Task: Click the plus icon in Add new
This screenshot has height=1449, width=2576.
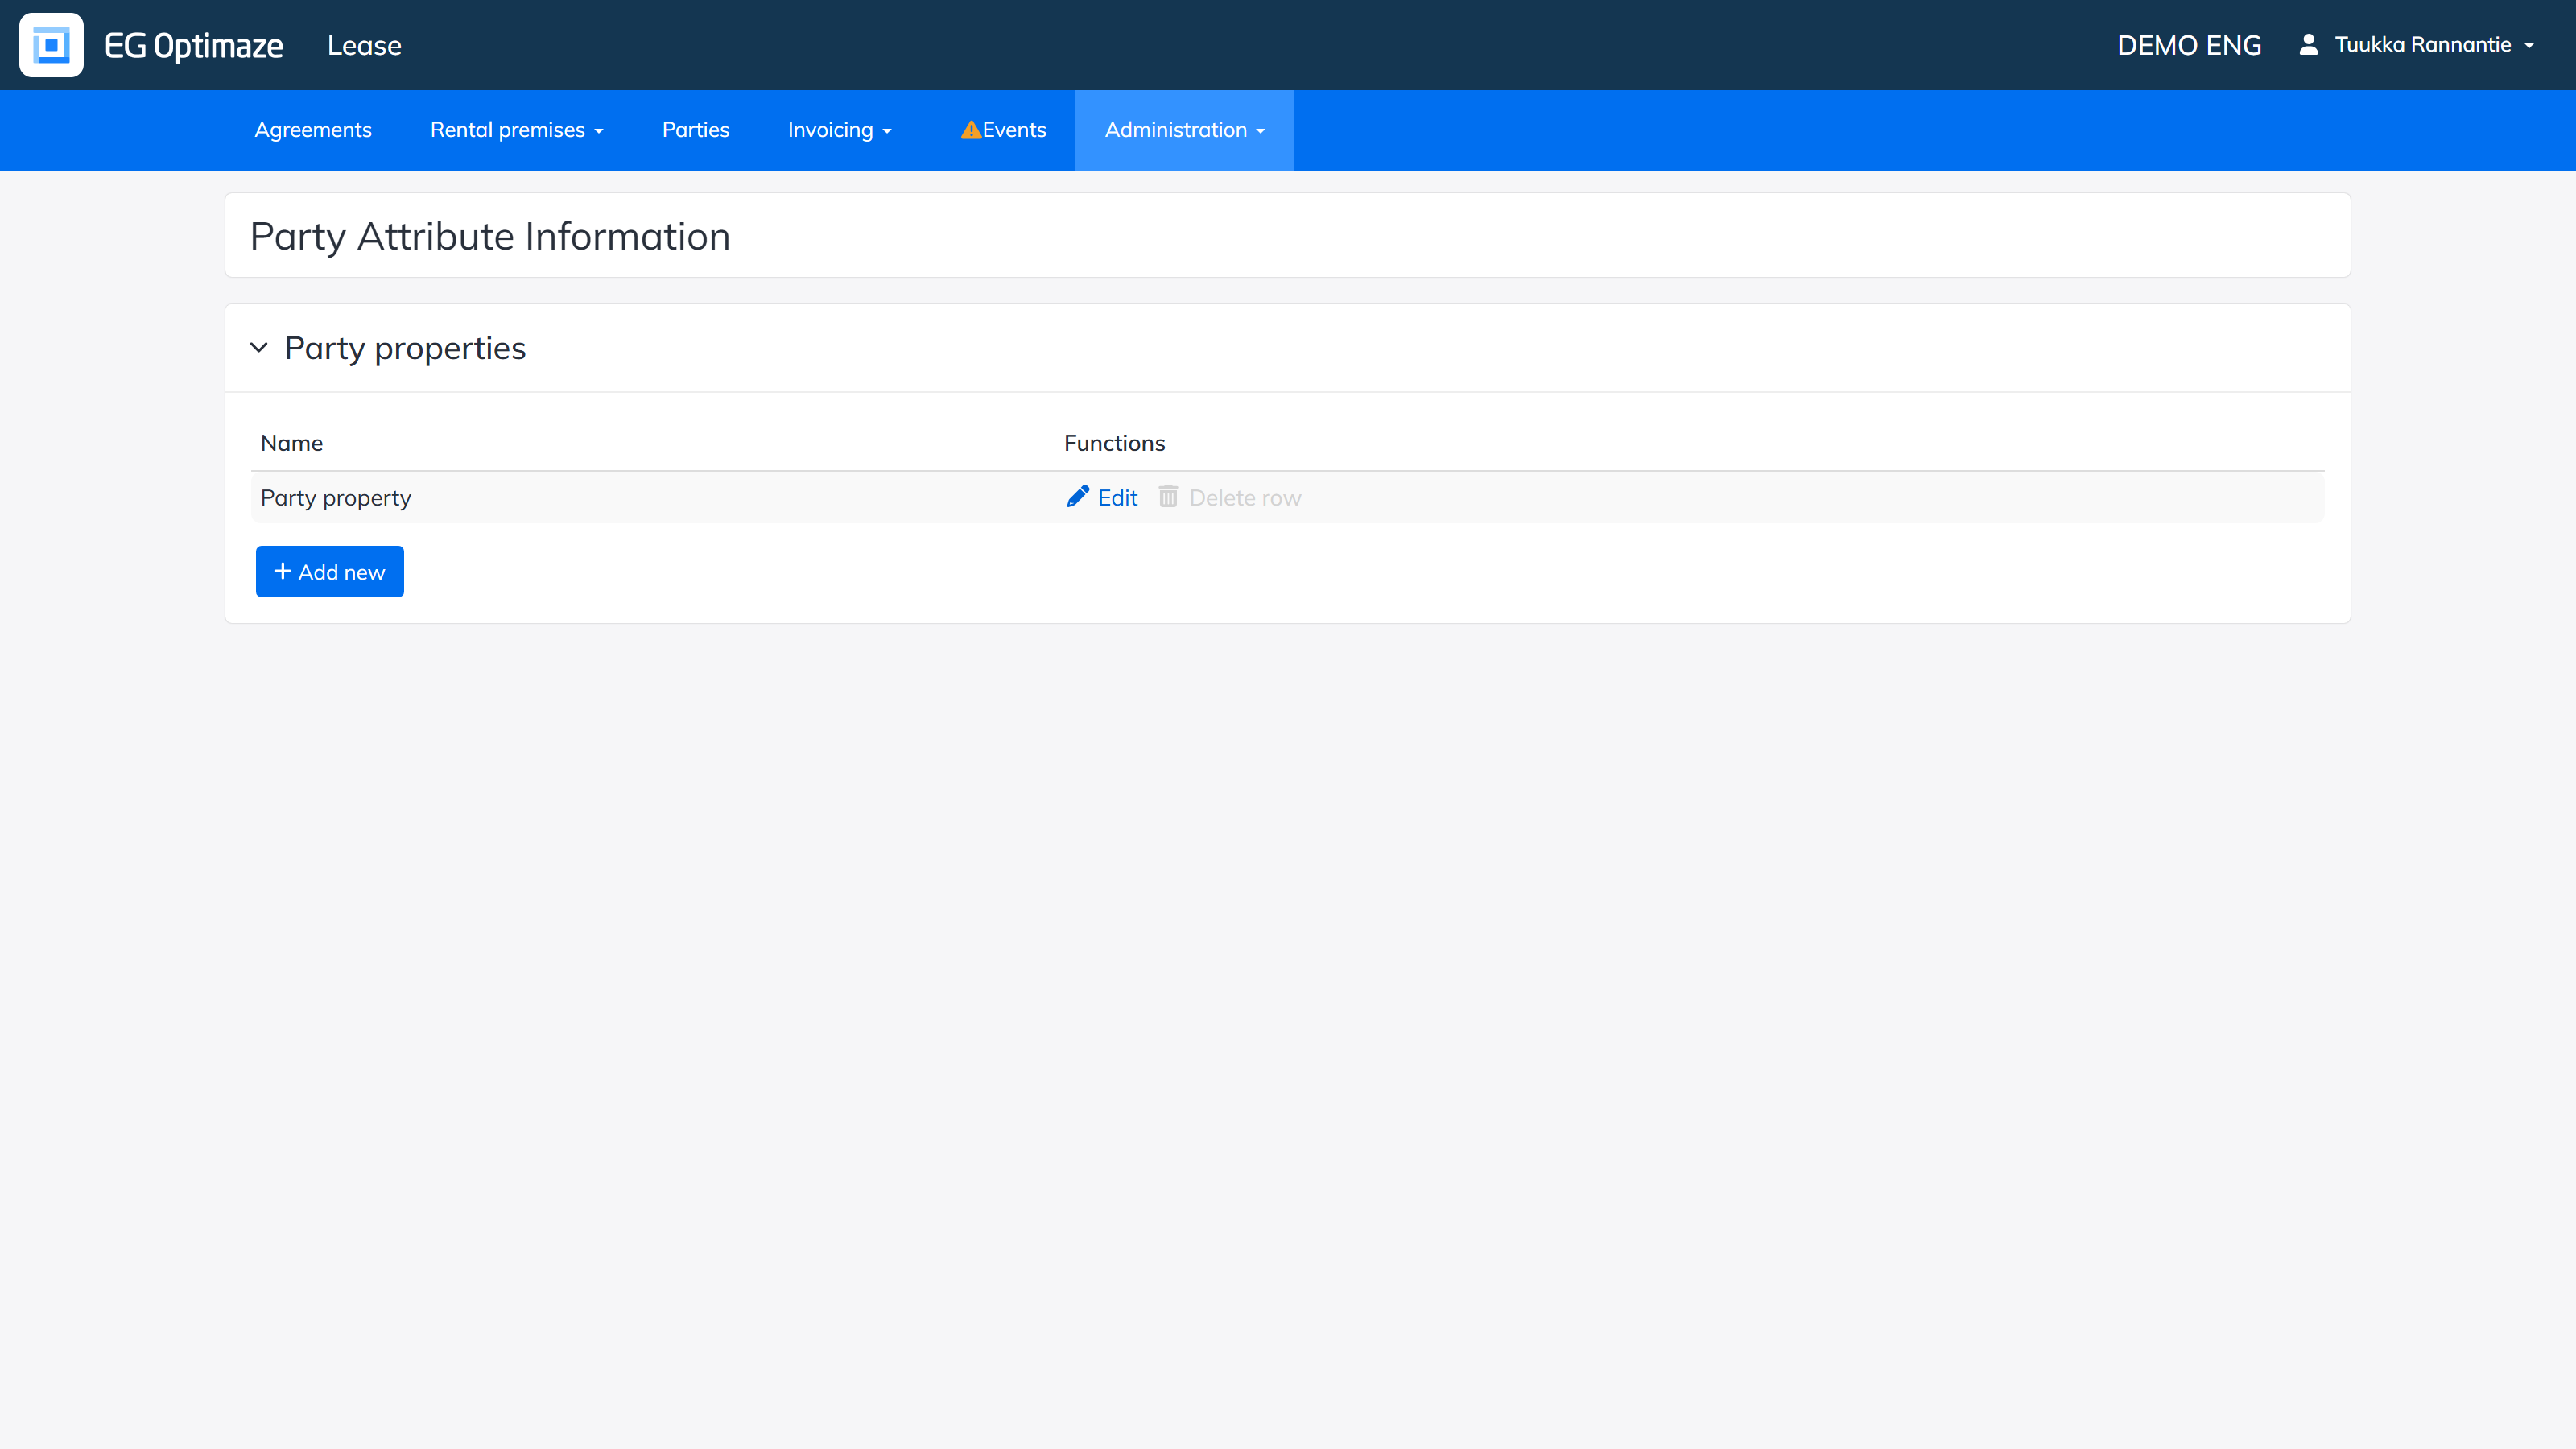Action: point(282,571)
